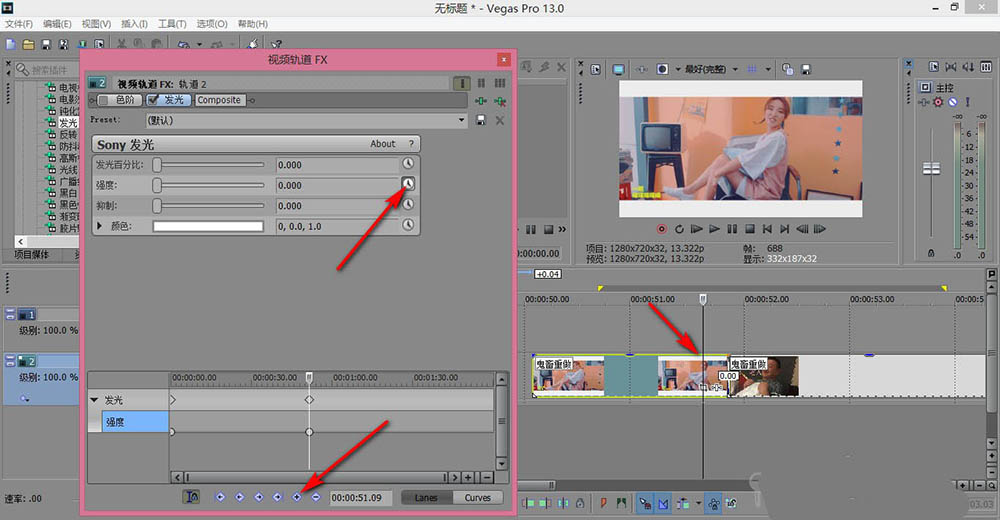Select the Composite button in FX chain
This screenshot has height=520, width=1000.
pyautogui.click(x=219, y=100)
